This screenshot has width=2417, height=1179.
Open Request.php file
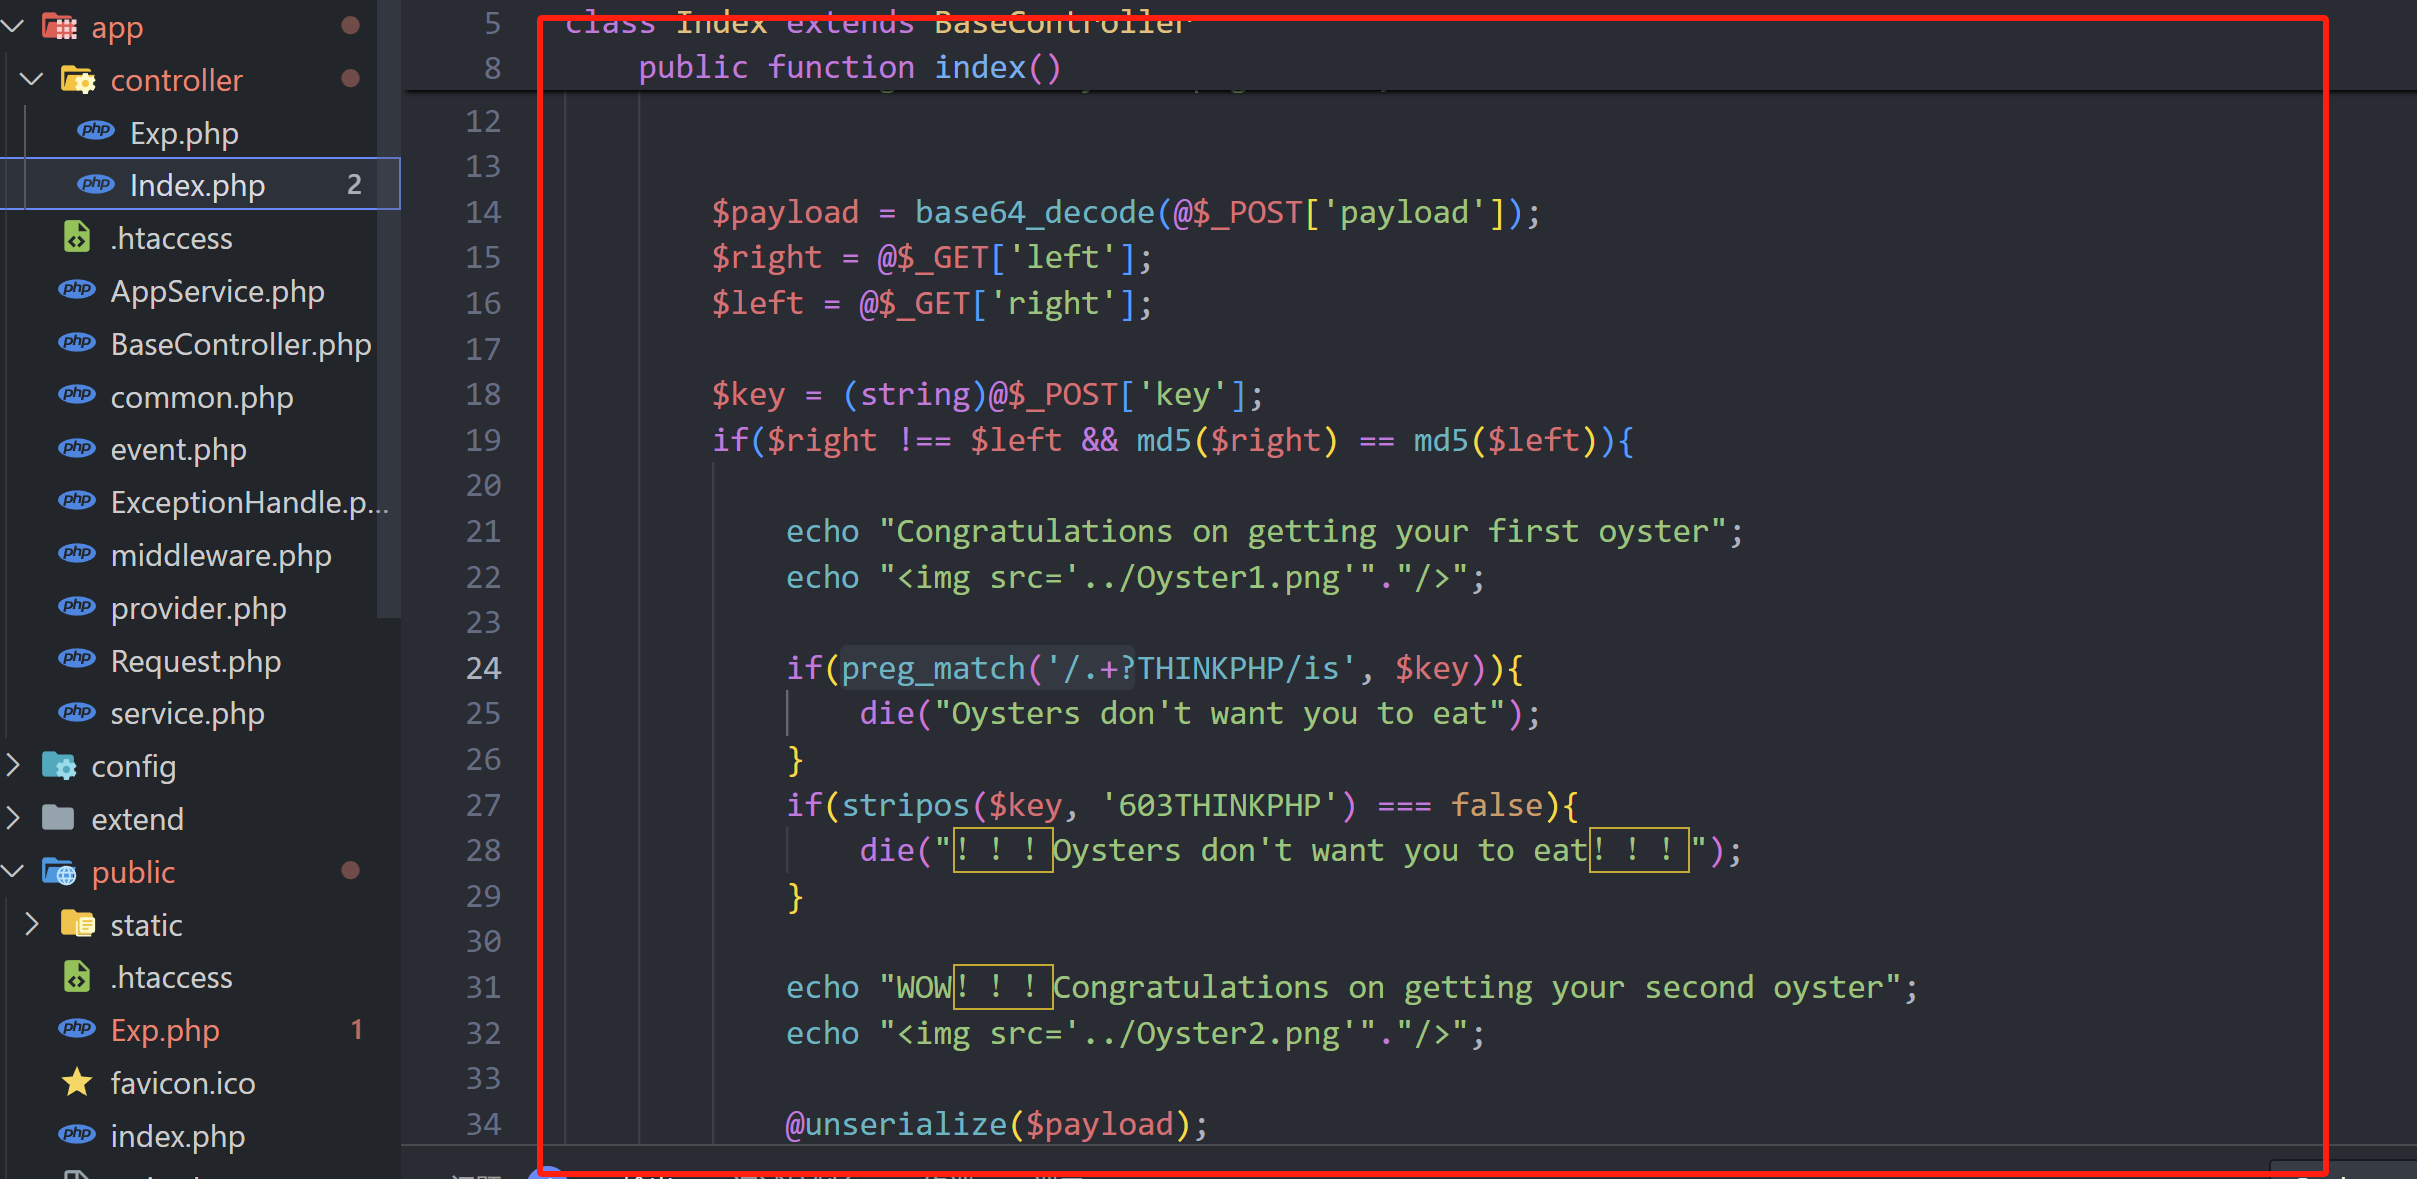pos(195,661)
